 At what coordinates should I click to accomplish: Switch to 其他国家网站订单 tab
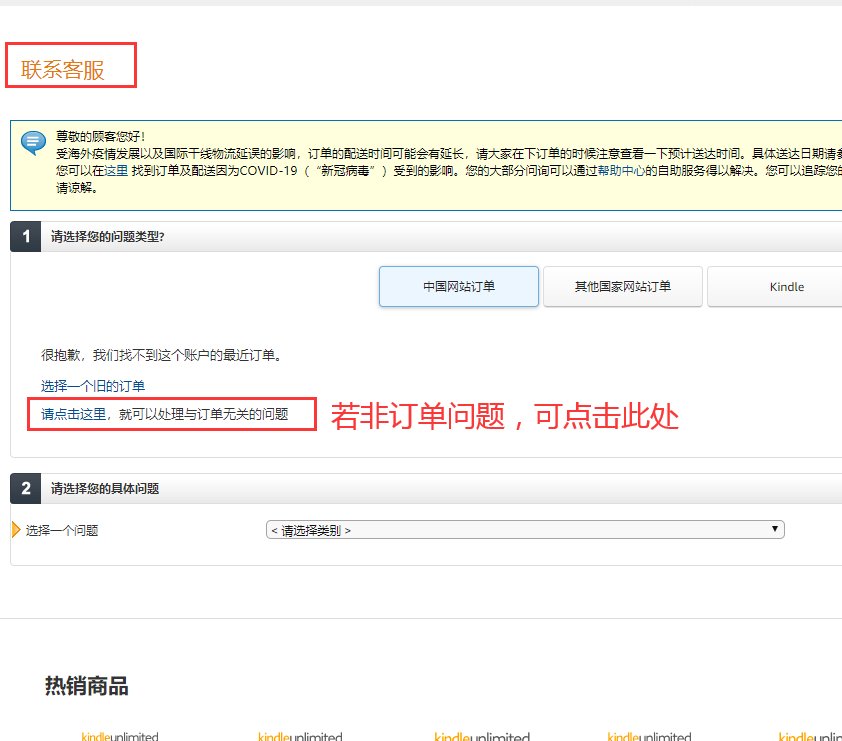click(x=622, y=287)
